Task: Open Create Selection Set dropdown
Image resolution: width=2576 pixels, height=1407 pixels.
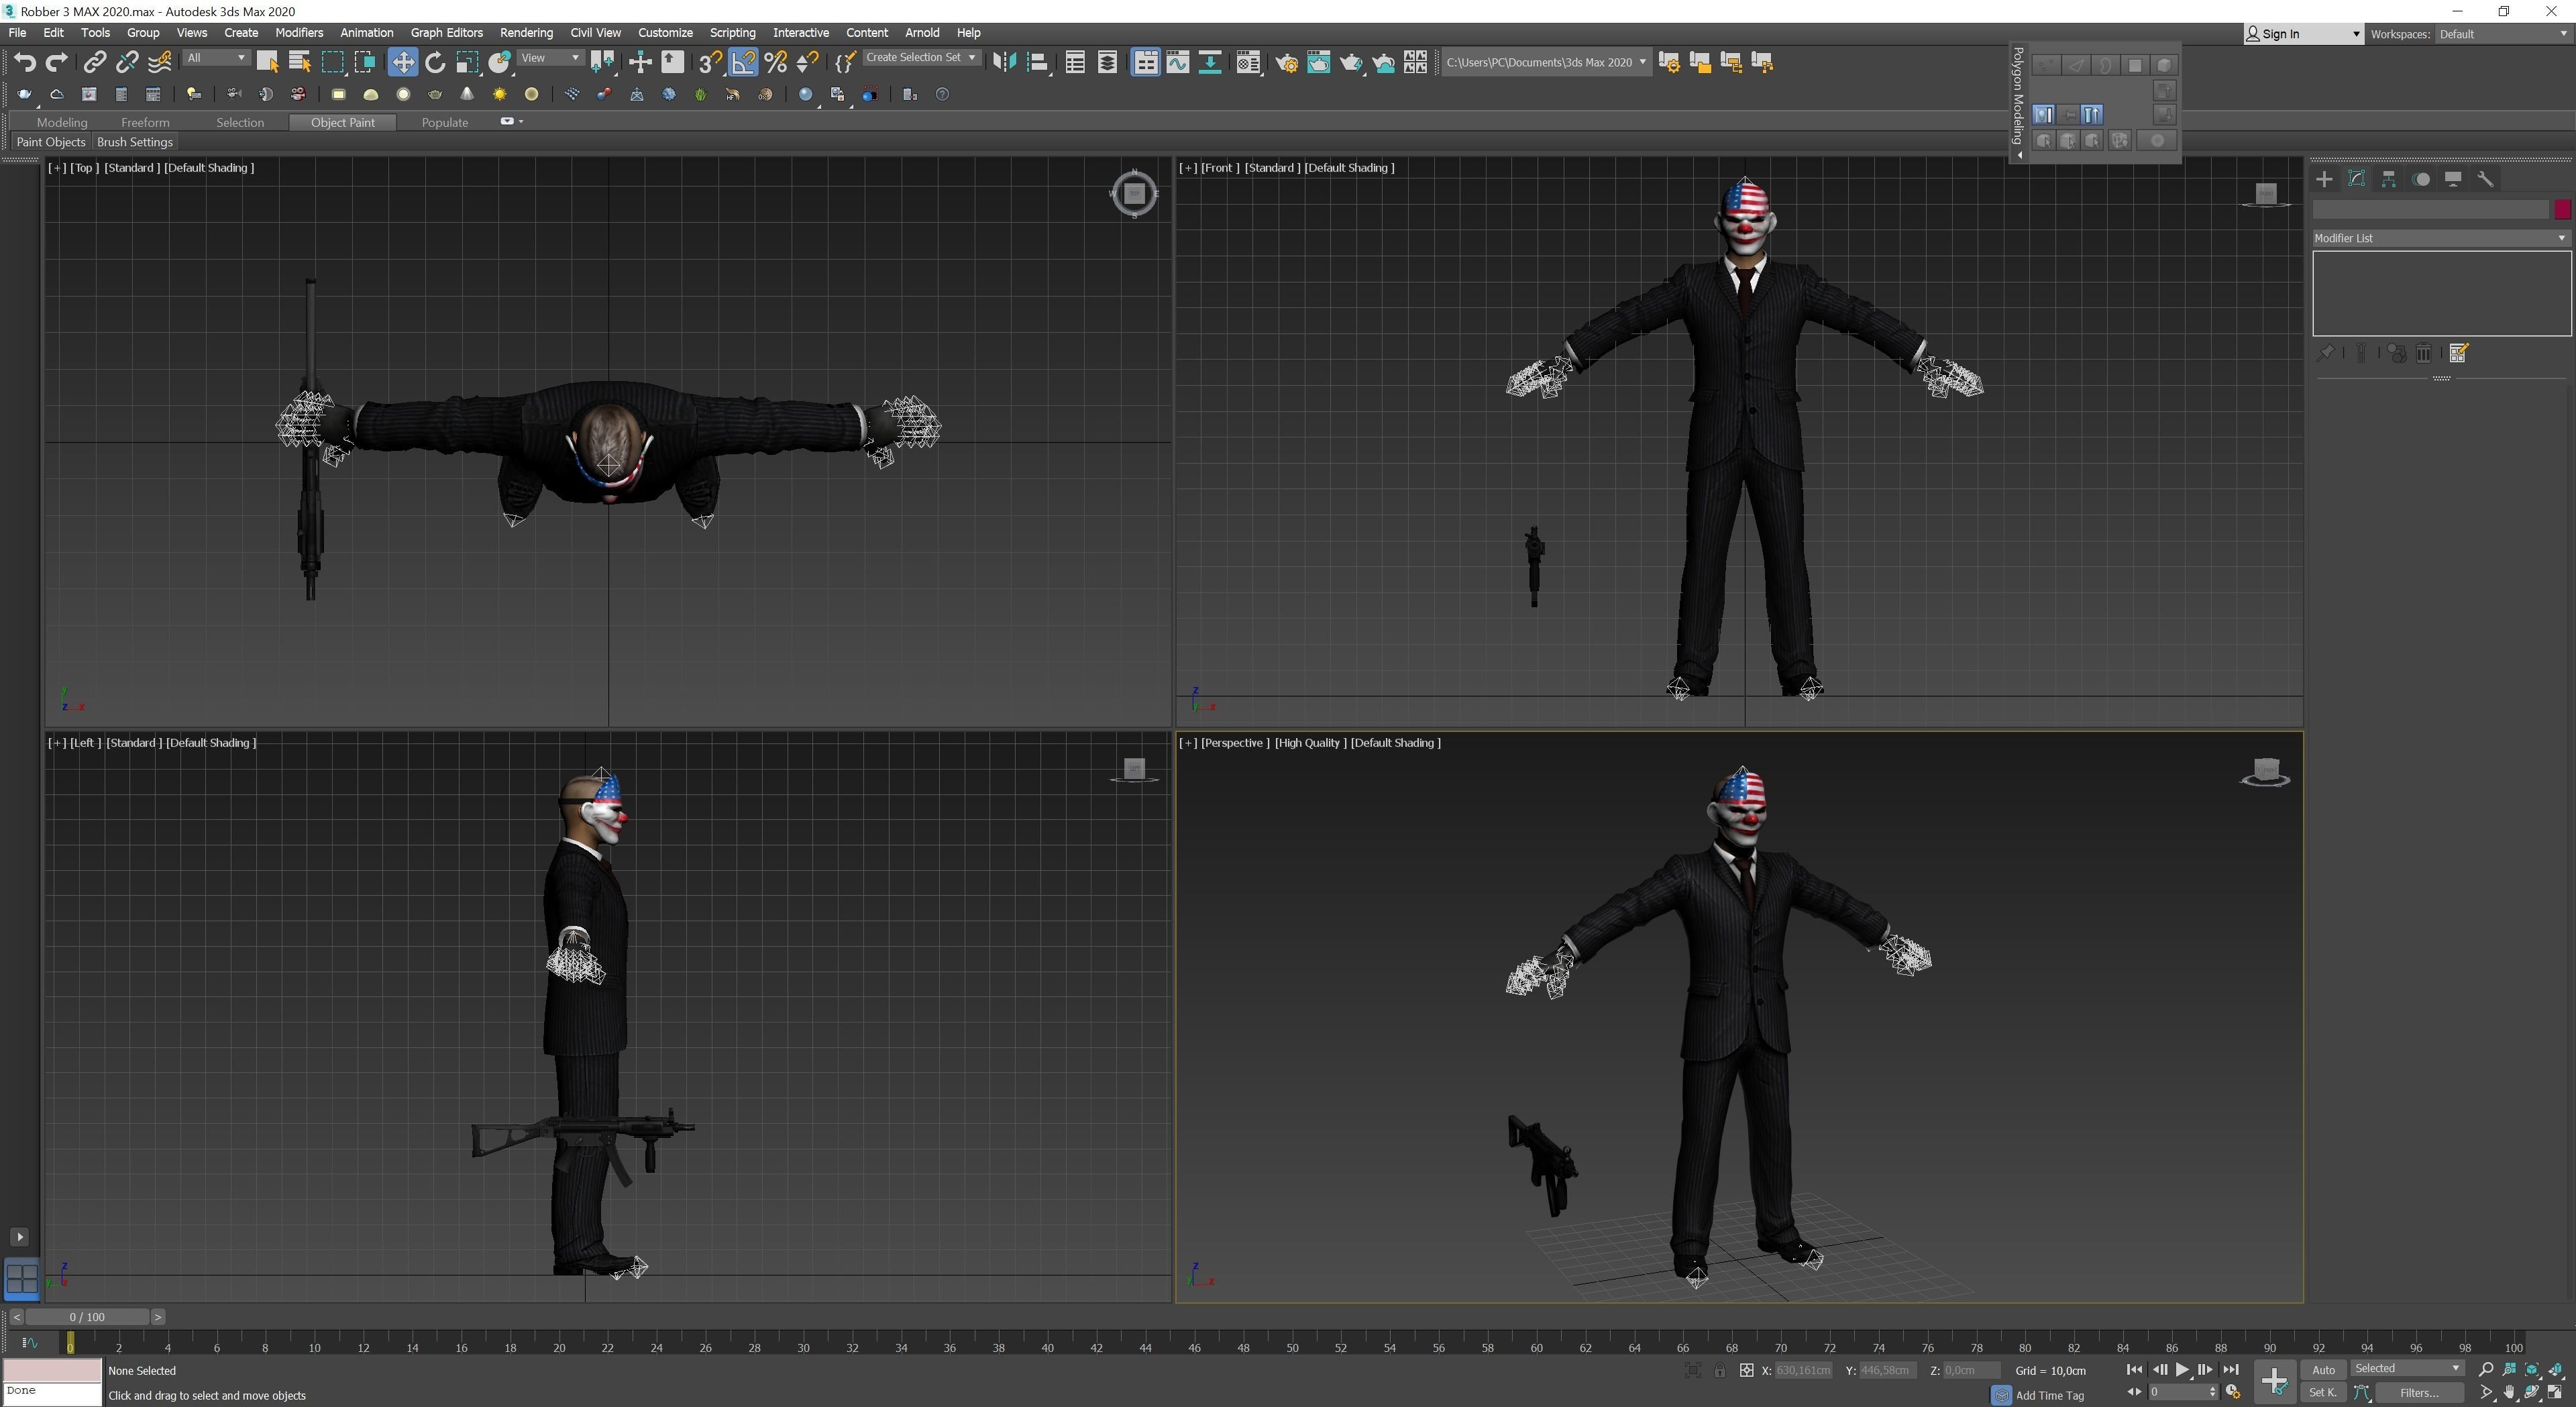Action: tap(921, 58)
